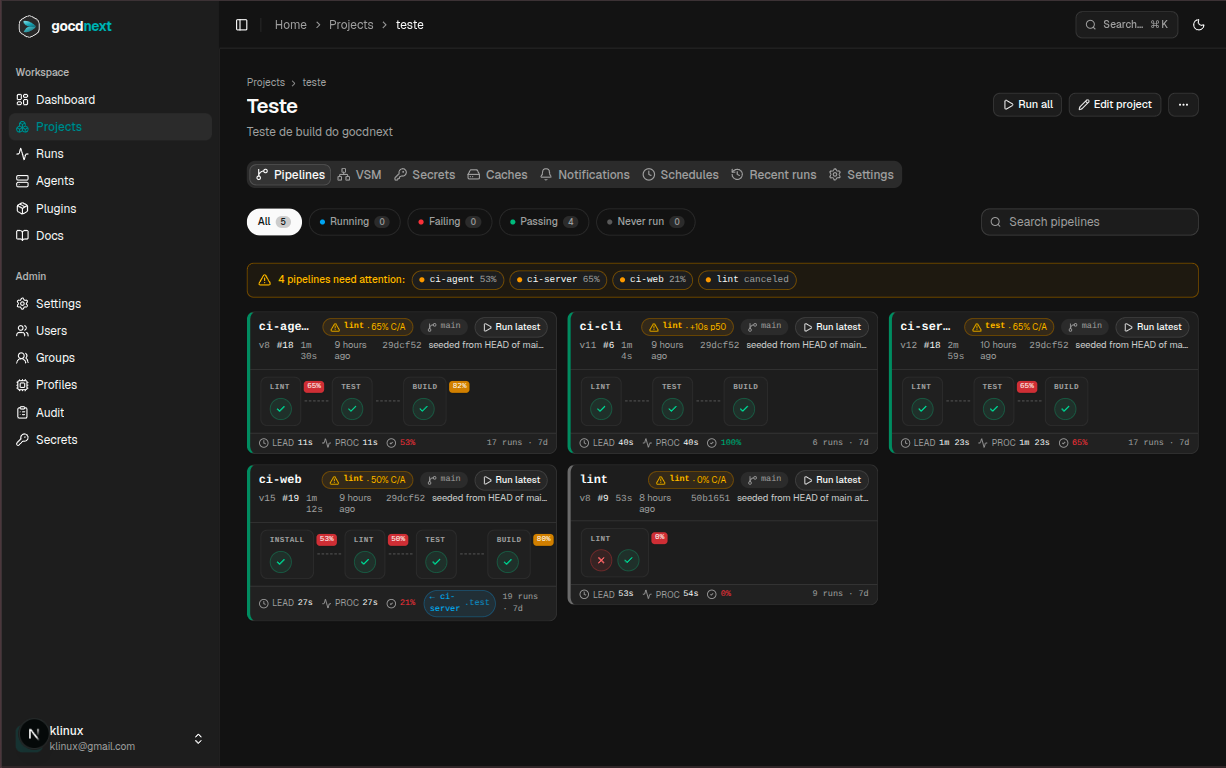Click the lint 0% C/A warning badge
The width and height of the screenshot is (1226, 768).
pos(691,480)
